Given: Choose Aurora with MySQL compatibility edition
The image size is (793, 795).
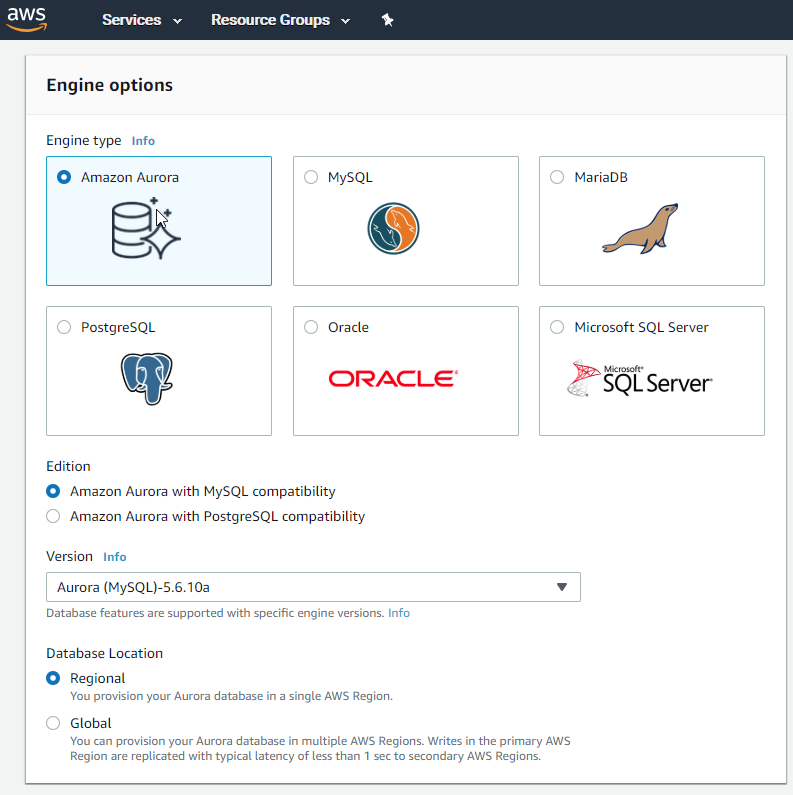Looking at the screenshot, I should [x=53, y=491].
